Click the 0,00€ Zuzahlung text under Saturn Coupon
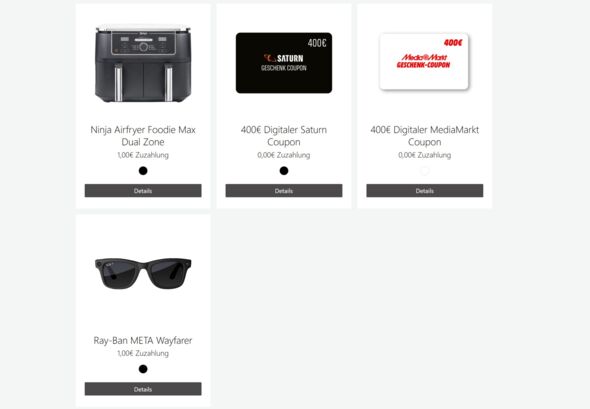The height and width of the screenshot is (409, 590). click(284, 155)
